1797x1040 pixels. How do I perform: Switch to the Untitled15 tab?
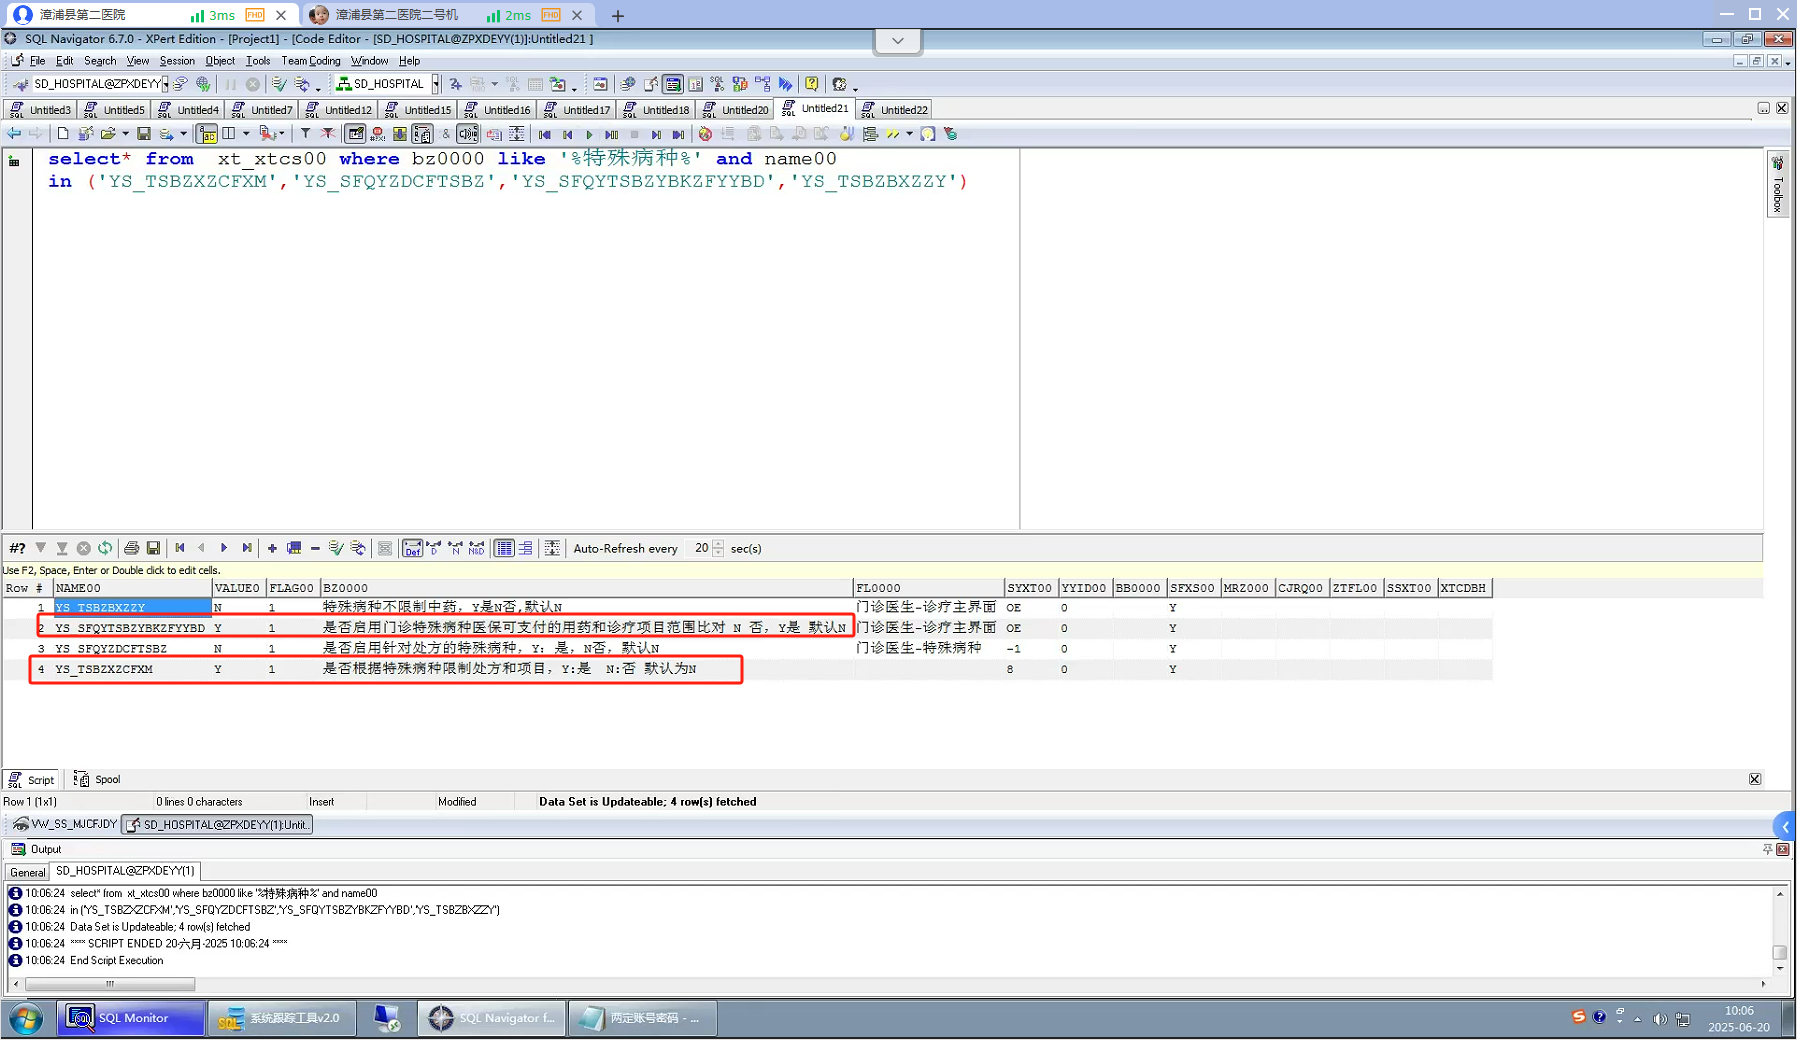tap(418, 110)
